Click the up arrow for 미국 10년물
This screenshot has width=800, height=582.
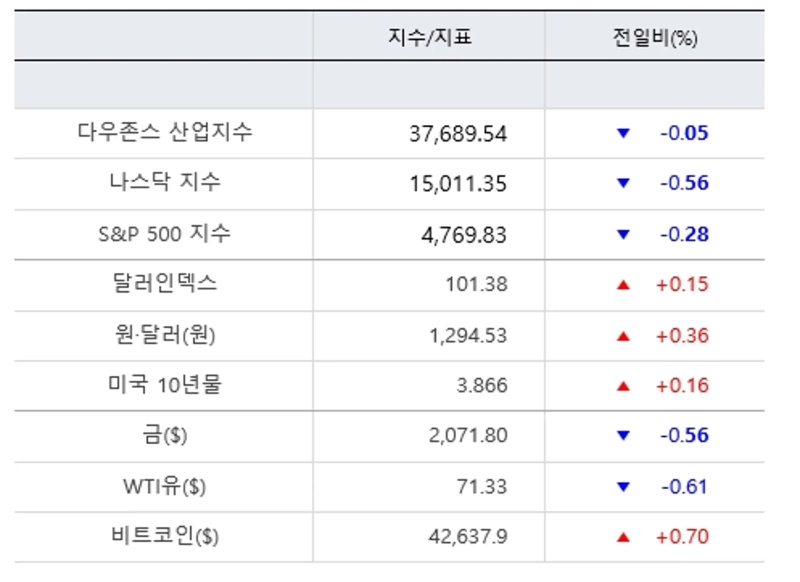point(624,386)
